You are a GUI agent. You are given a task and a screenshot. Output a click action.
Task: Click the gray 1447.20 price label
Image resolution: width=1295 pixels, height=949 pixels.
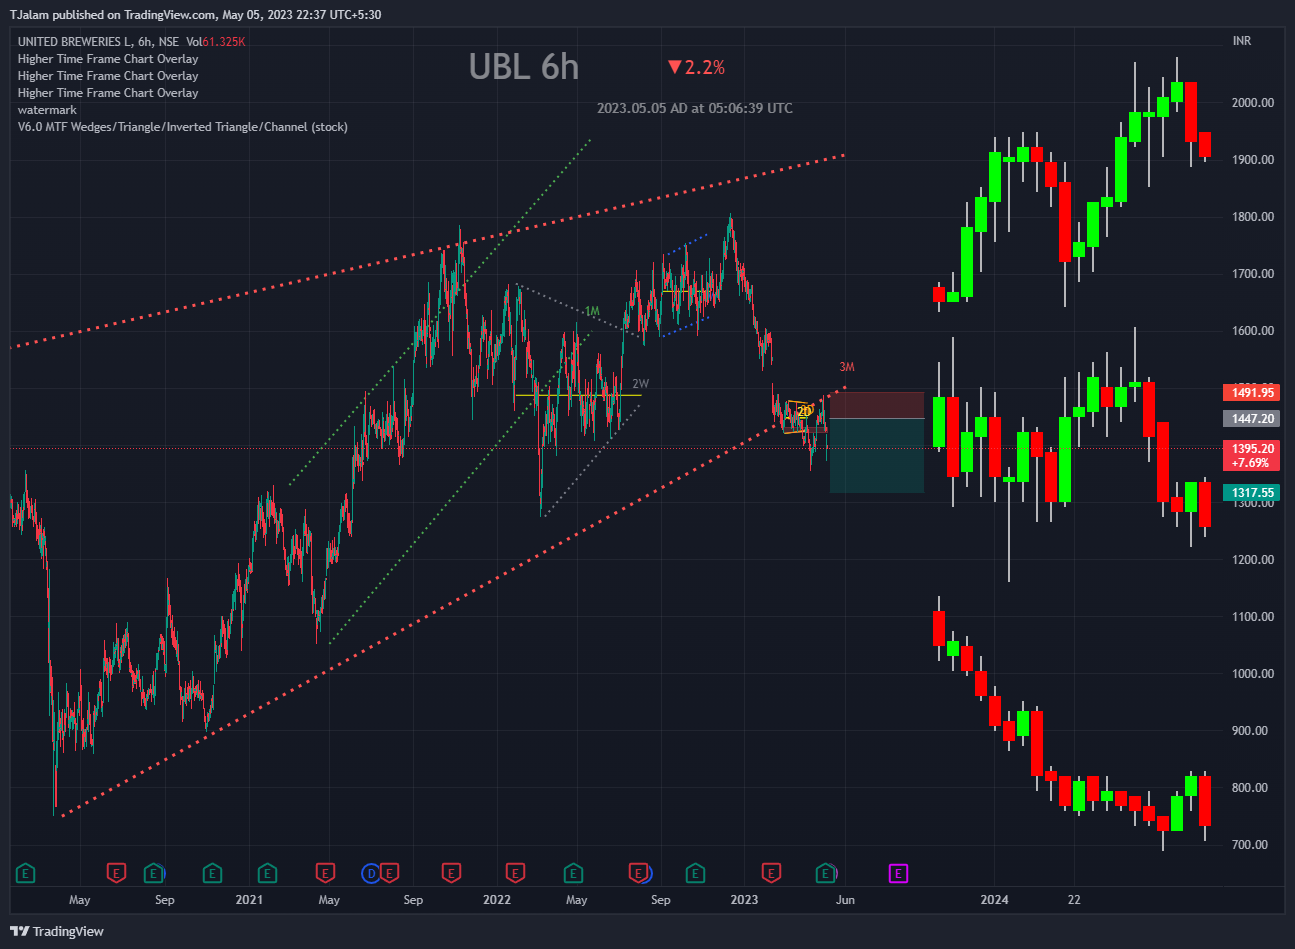click(1252, 419)
